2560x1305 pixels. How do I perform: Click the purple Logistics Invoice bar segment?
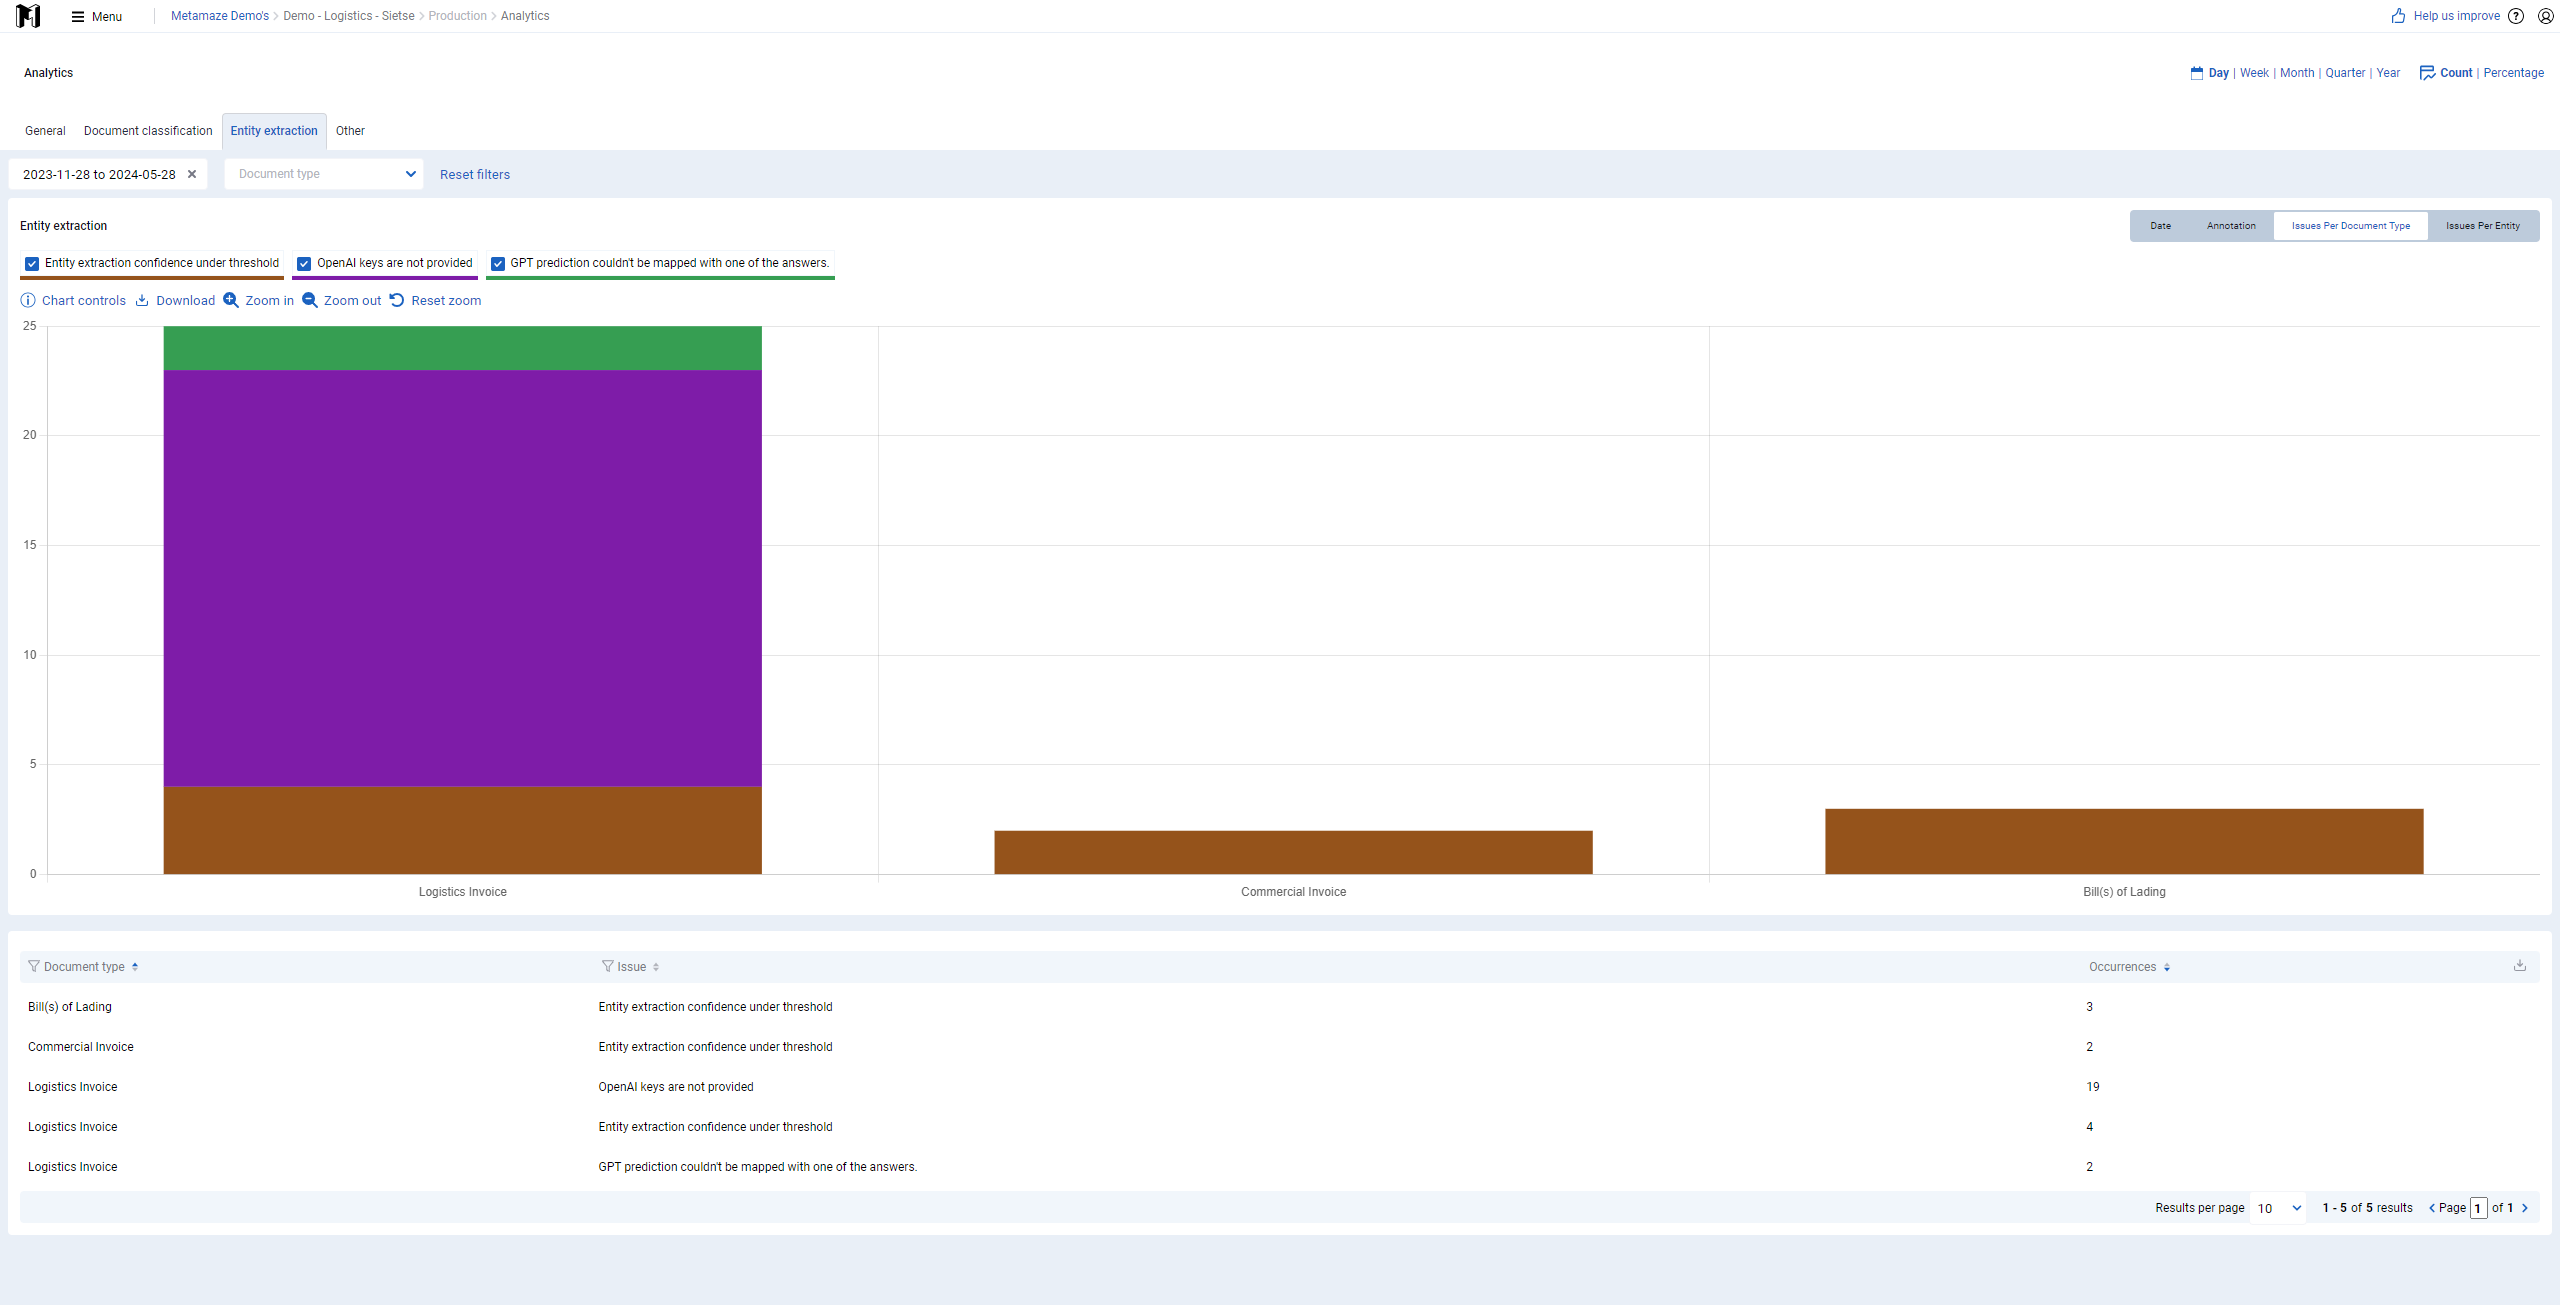click(x=462, y=578)
